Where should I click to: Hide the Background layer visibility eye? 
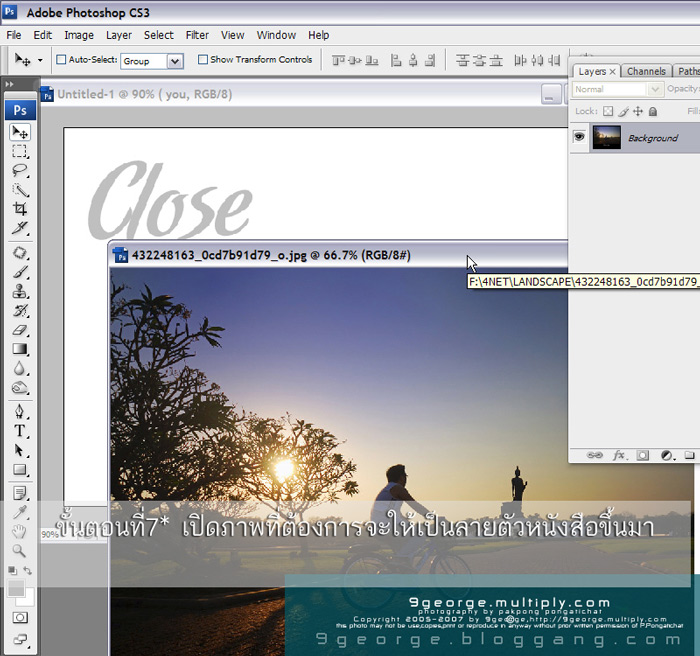click(579, 137)
